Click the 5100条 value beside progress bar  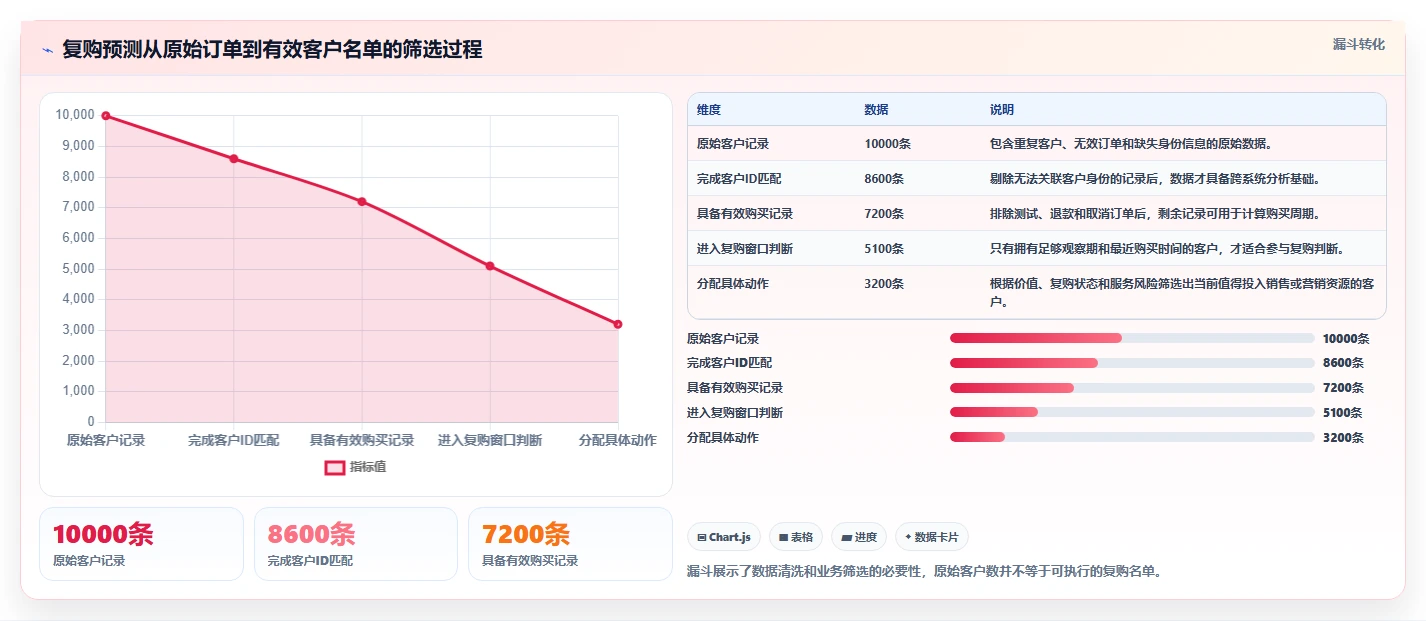pos(1343,413)
